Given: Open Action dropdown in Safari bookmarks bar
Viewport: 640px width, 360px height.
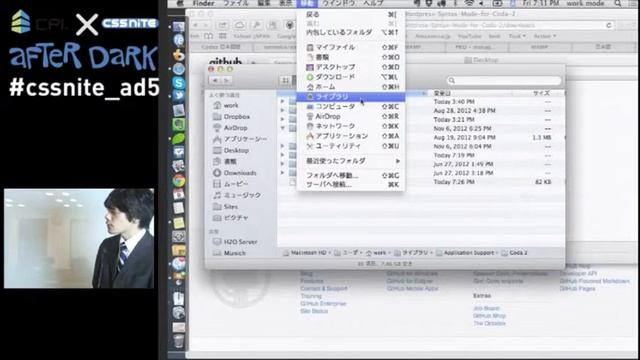Looking at the screenshot, I should [x=545, y=36].
